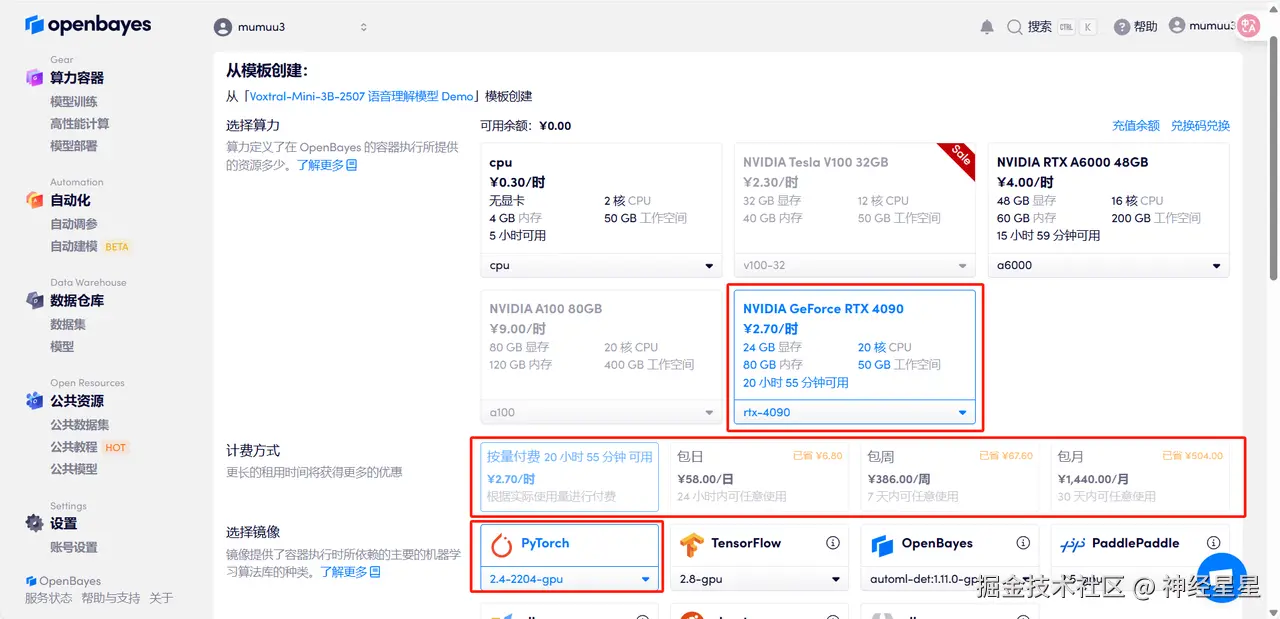The width and height of the screenshot is (1280, 619).
Task: Select the cpu compute card
Action: click(601, 210)
